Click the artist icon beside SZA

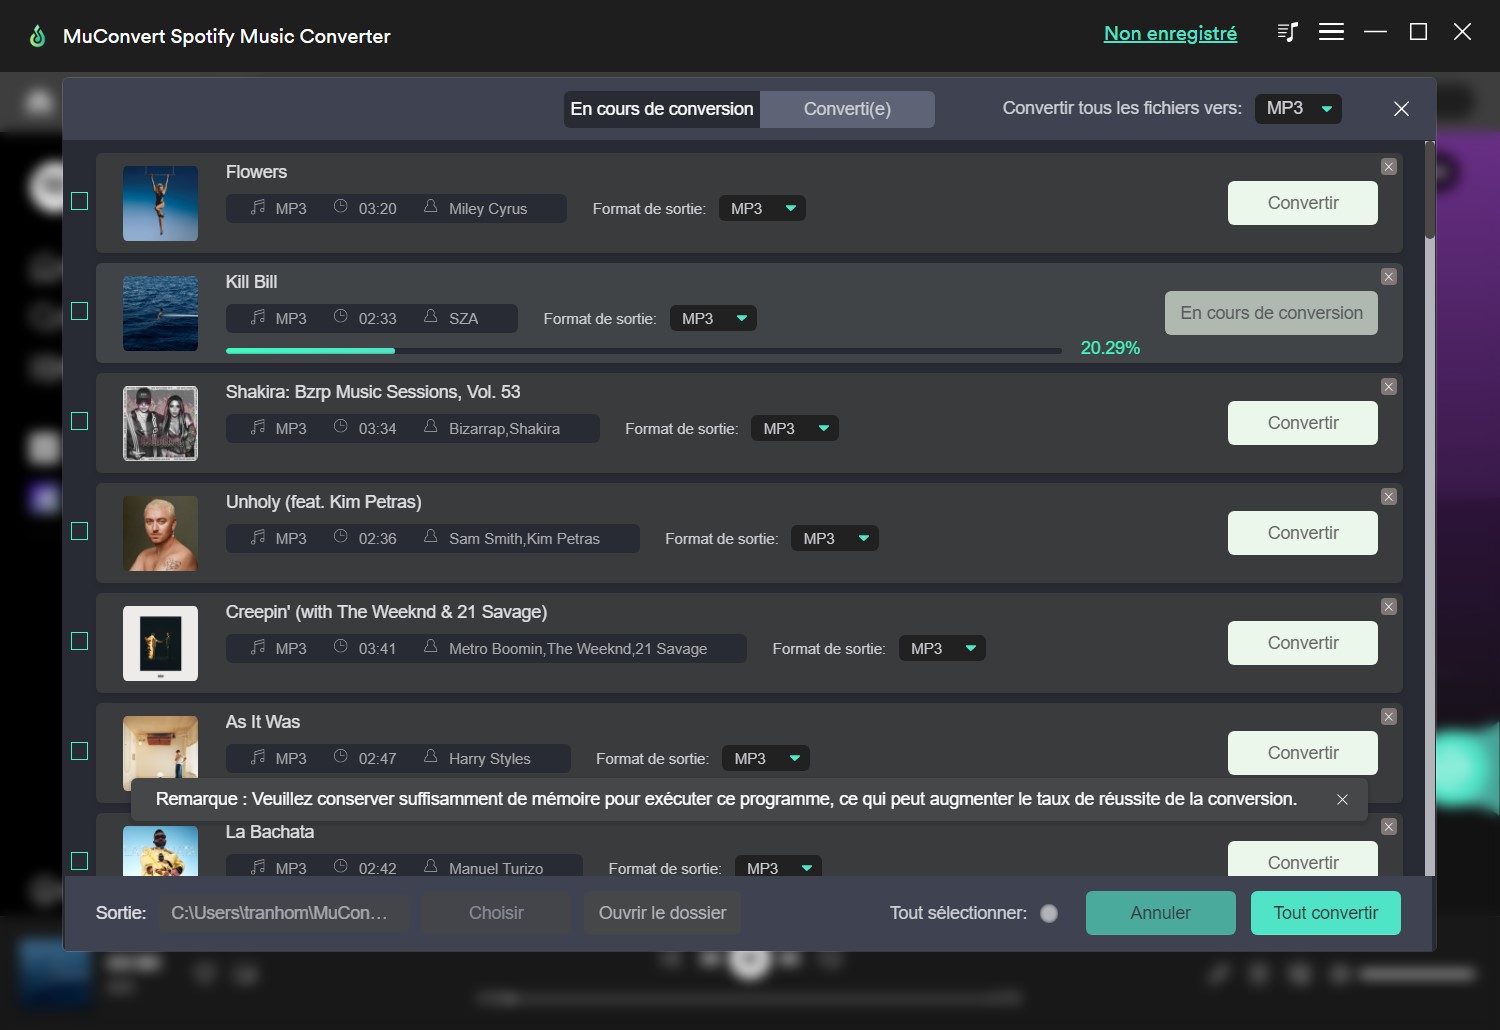tap(430, 317)
